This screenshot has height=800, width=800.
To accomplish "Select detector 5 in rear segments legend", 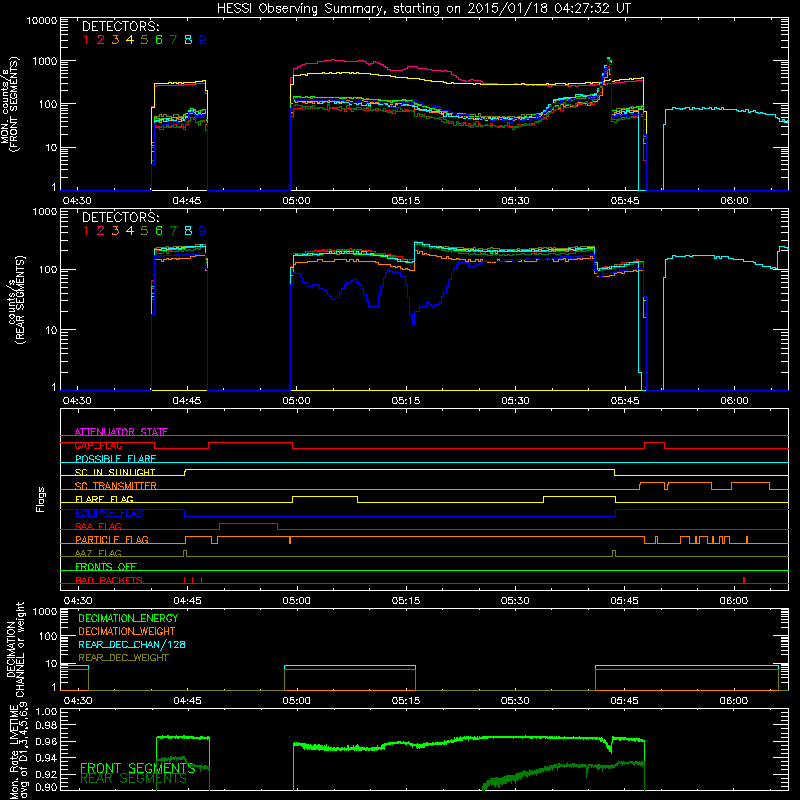I will coord(144,231).
